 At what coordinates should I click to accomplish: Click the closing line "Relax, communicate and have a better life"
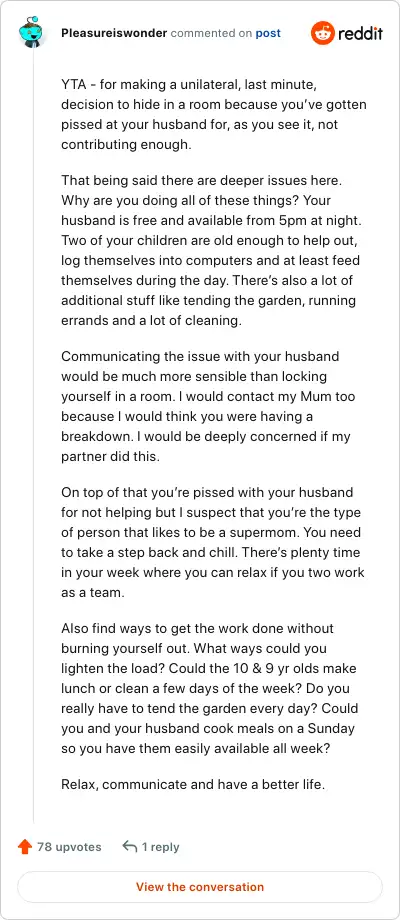[193, 784]
